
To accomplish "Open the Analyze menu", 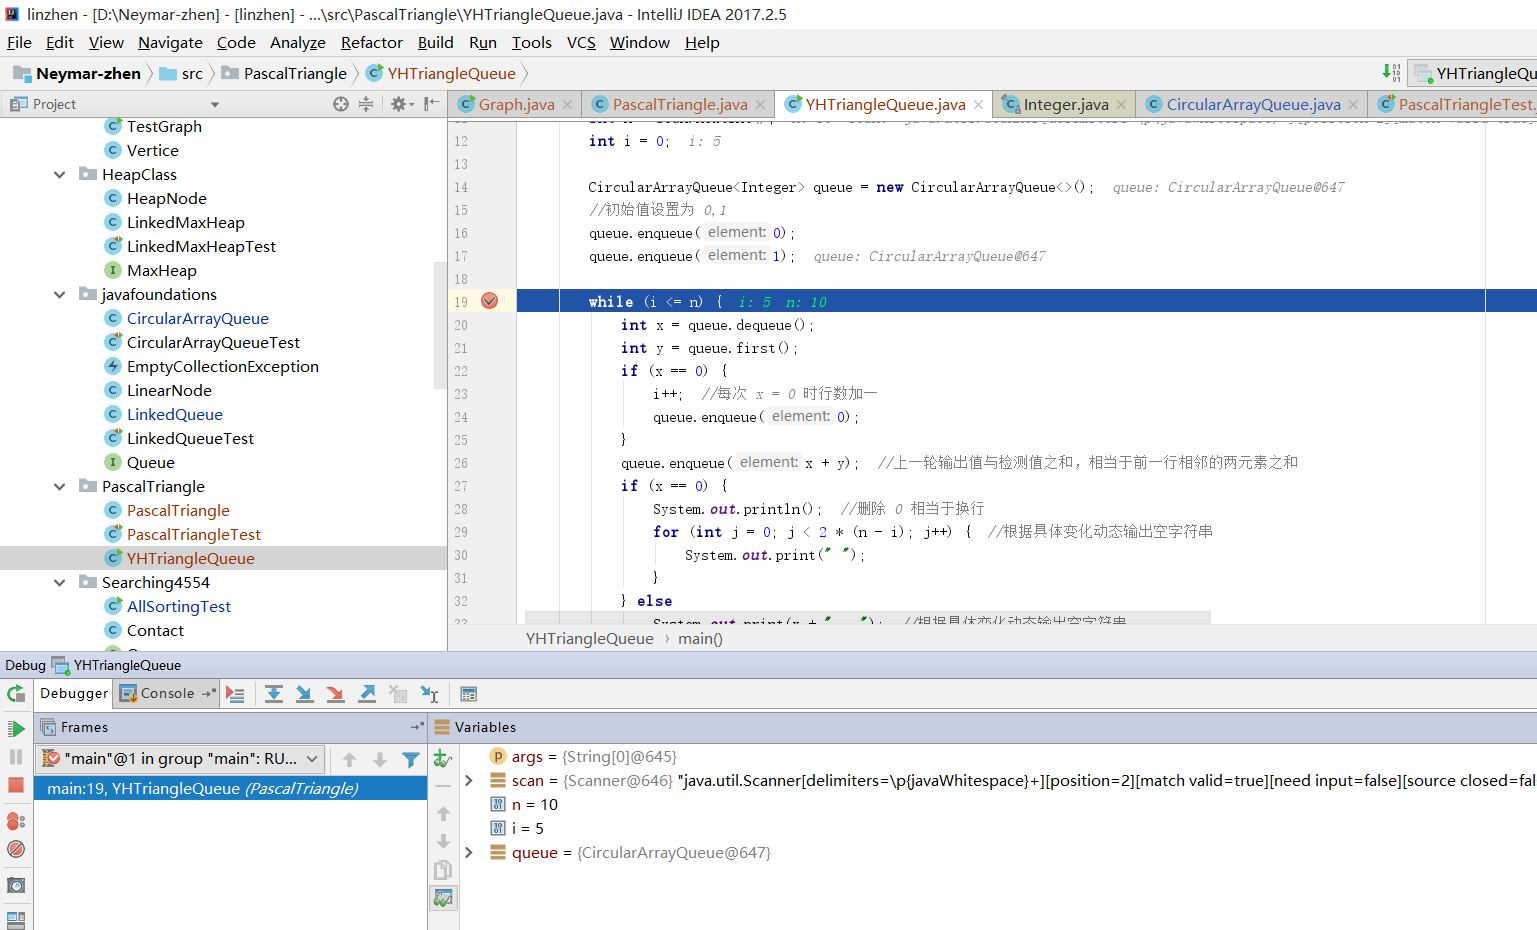I will tap(298, 42).
